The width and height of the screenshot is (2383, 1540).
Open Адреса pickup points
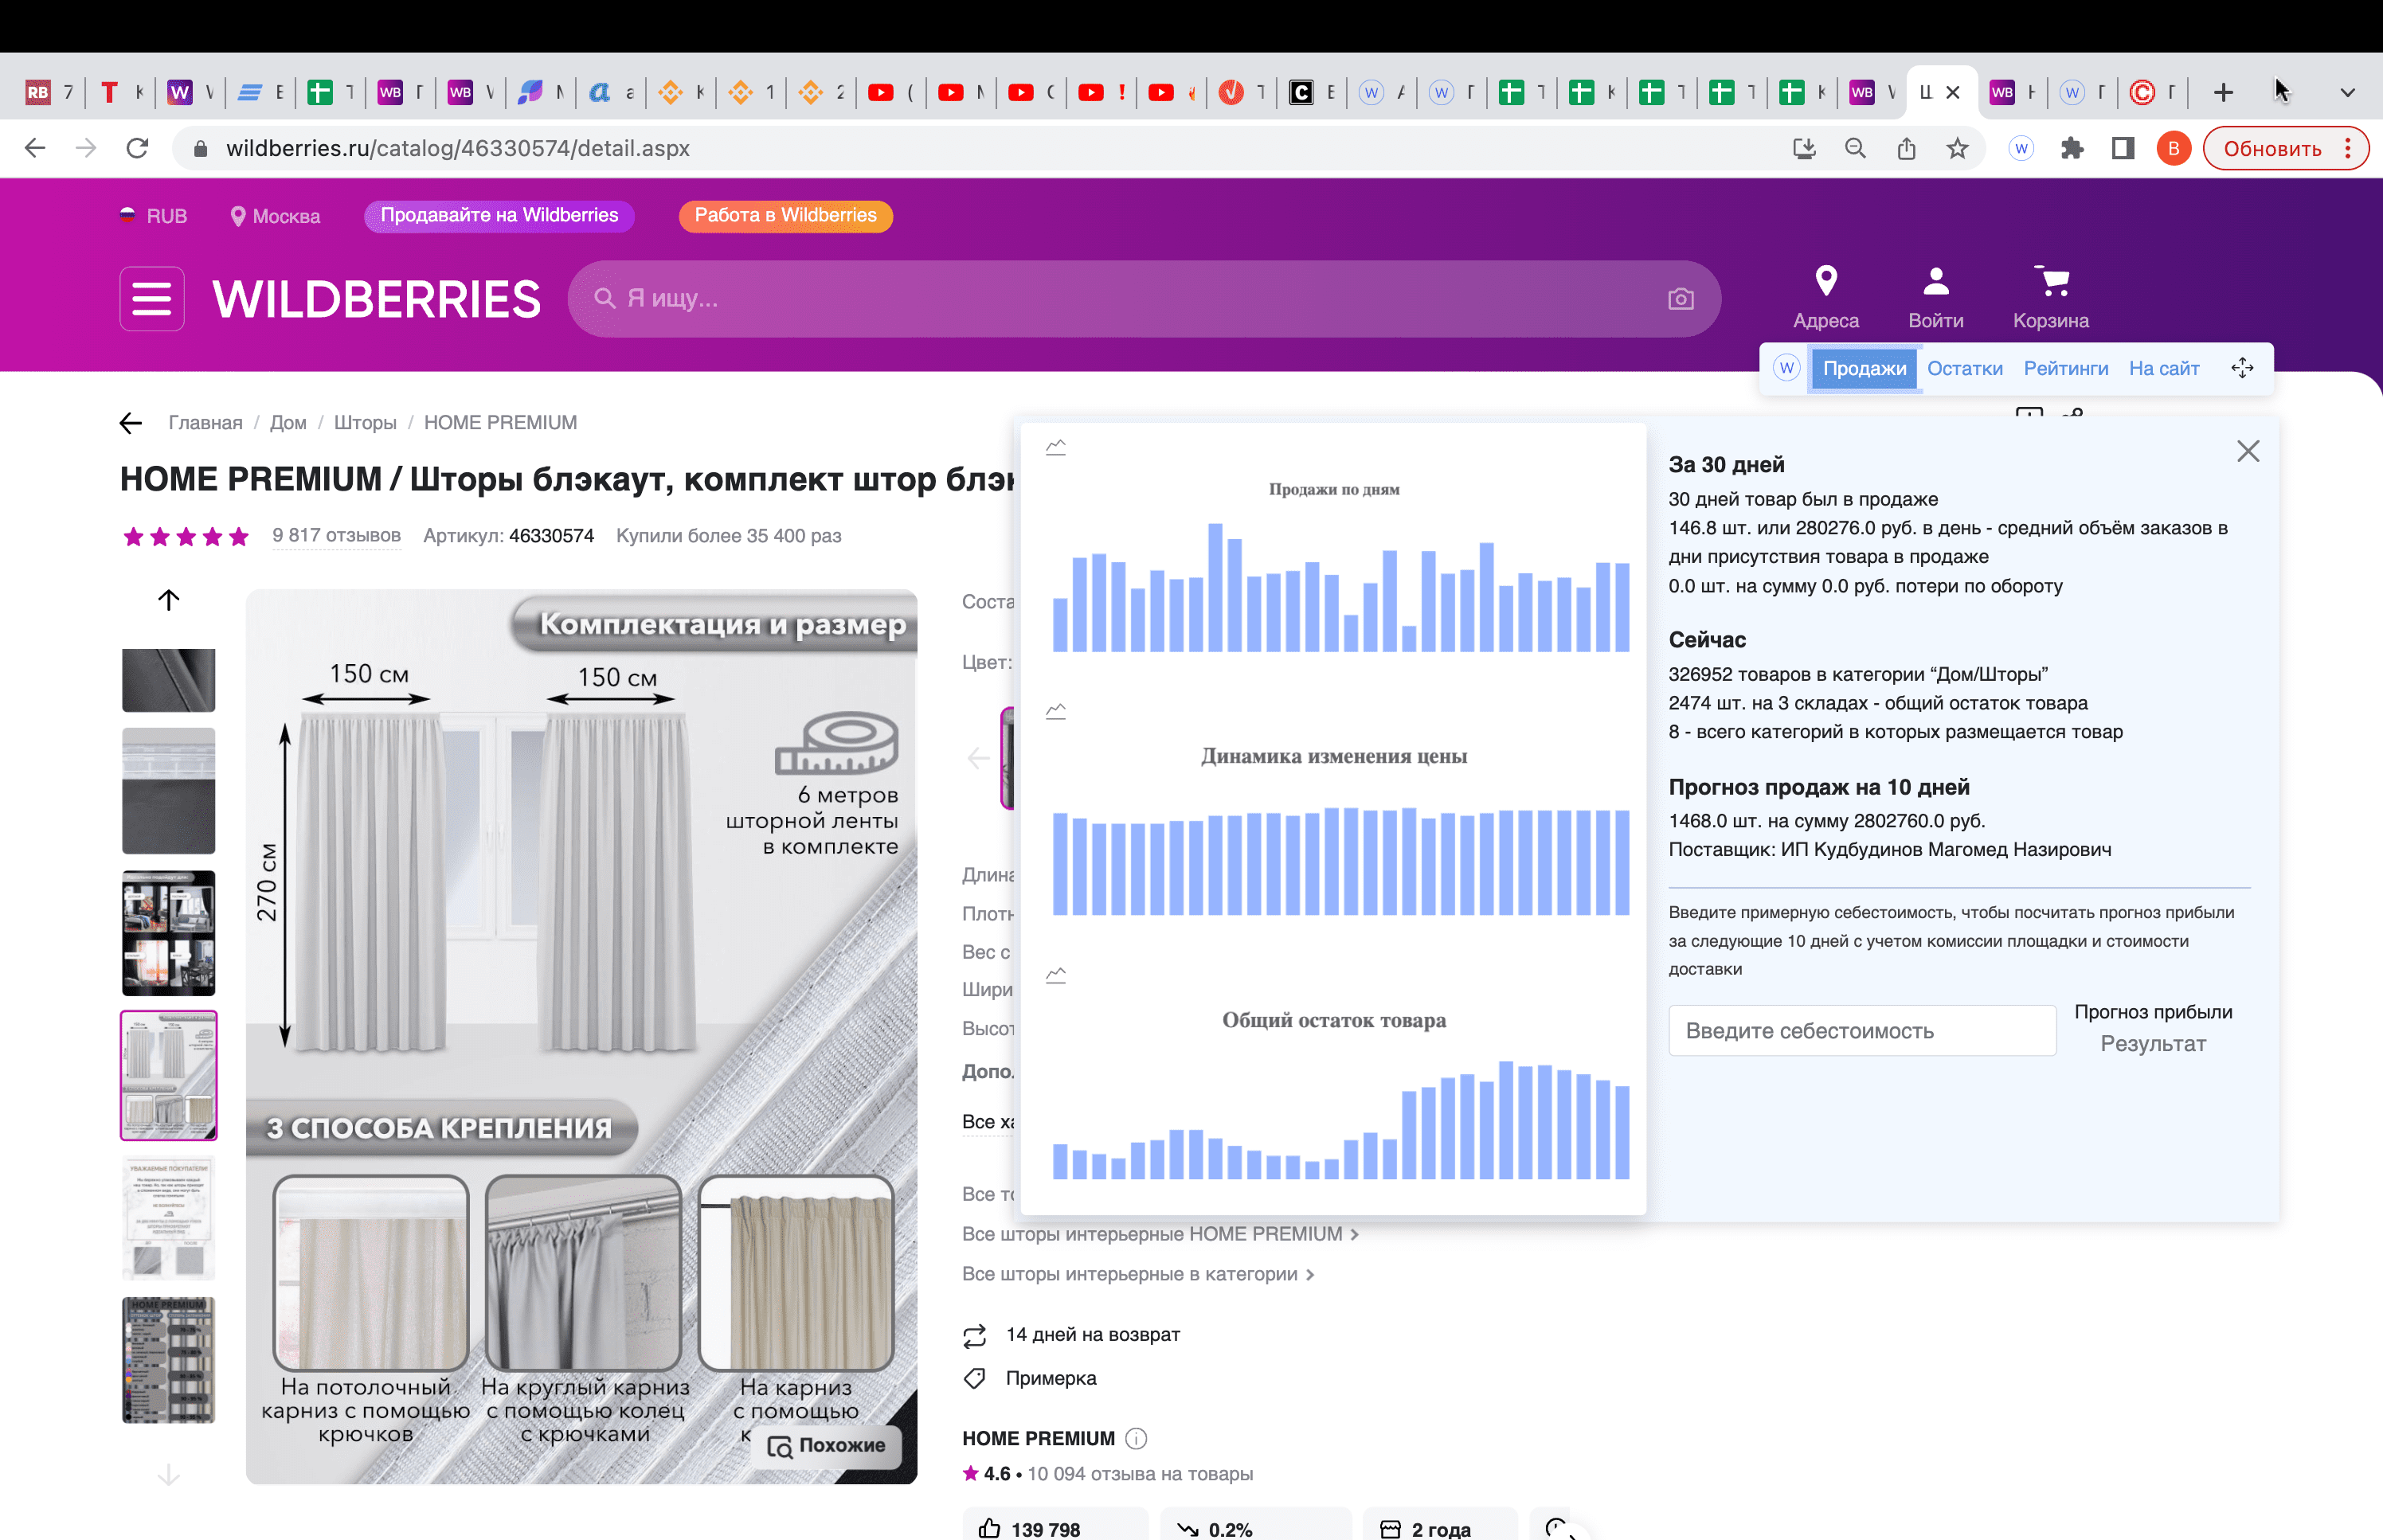click(x=1825, y=296)
